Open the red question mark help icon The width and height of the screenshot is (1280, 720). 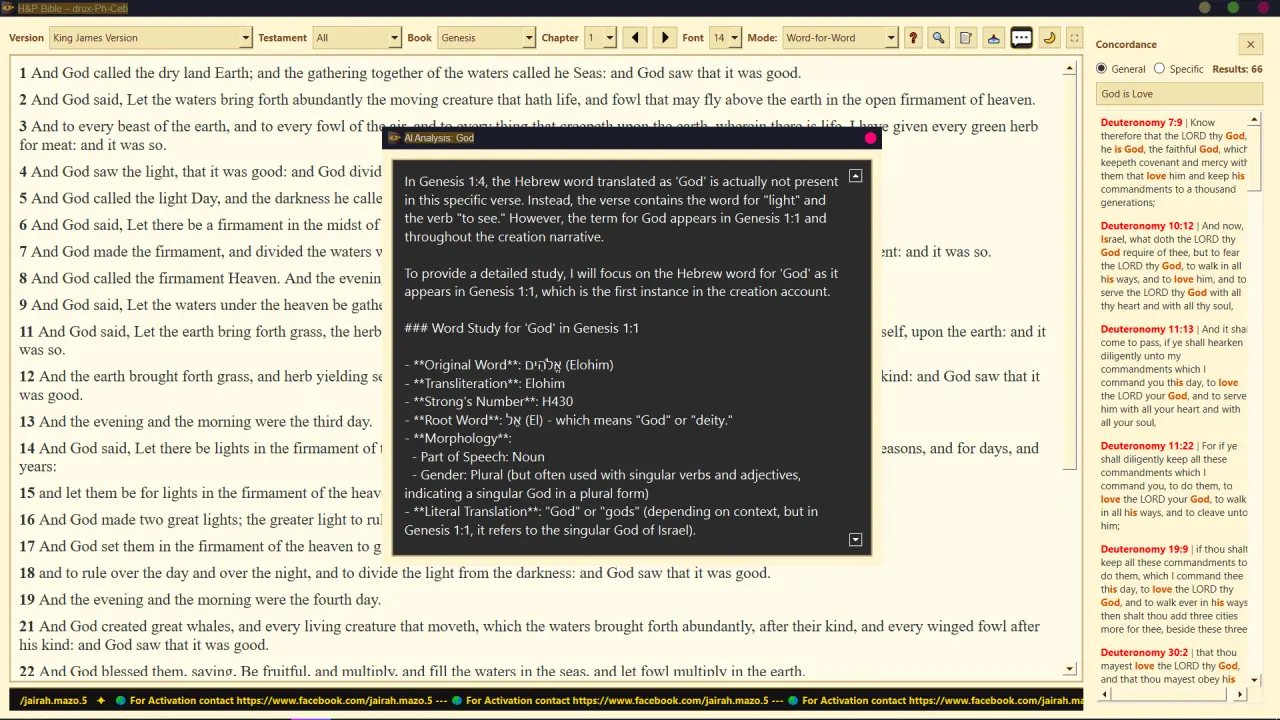tap(912, 38)
